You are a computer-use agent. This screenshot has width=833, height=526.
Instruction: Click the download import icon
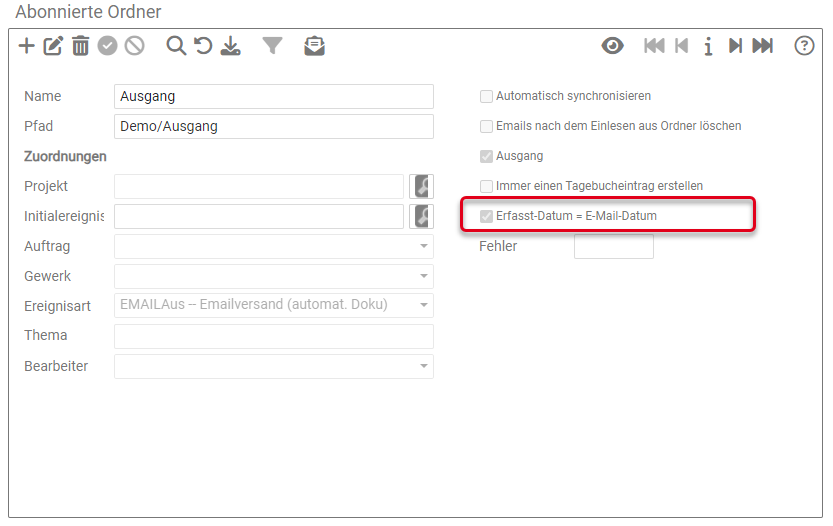tap(231, 46)
